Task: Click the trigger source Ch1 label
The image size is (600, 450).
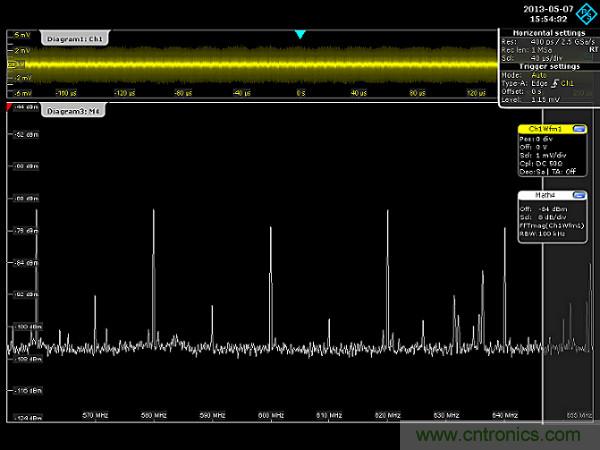Action: pyautogui.click(x=569, y=82)
